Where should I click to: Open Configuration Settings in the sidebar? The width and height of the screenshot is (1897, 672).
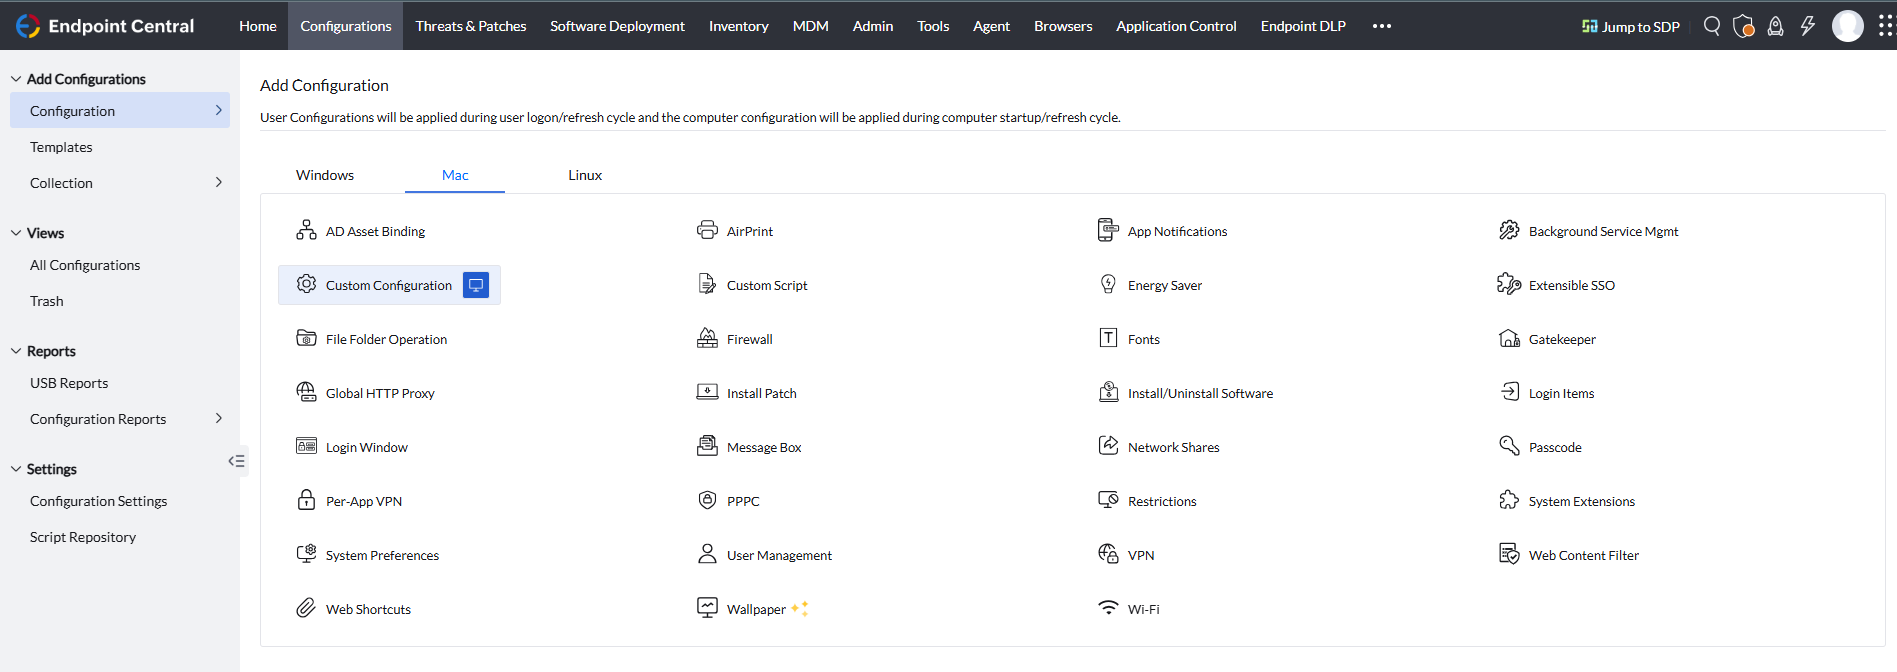pyautogui.click(x=98, y=501)
